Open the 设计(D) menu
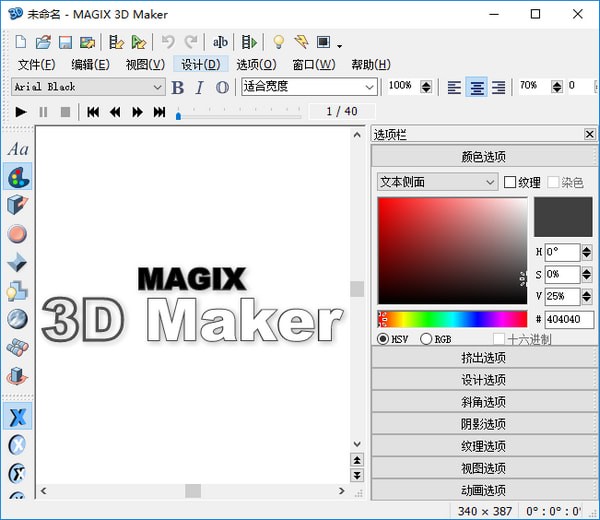The width and height of the screenshot is (600, 520). coord(201,64)
